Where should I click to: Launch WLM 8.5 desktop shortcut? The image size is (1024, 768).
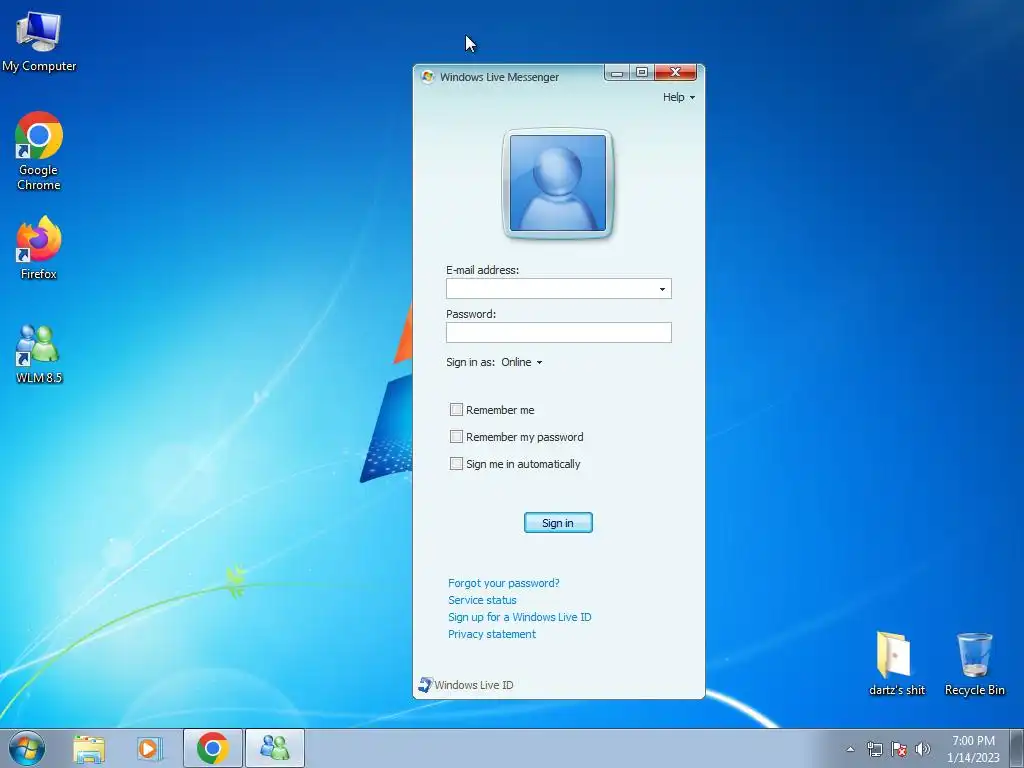[39, 353]
